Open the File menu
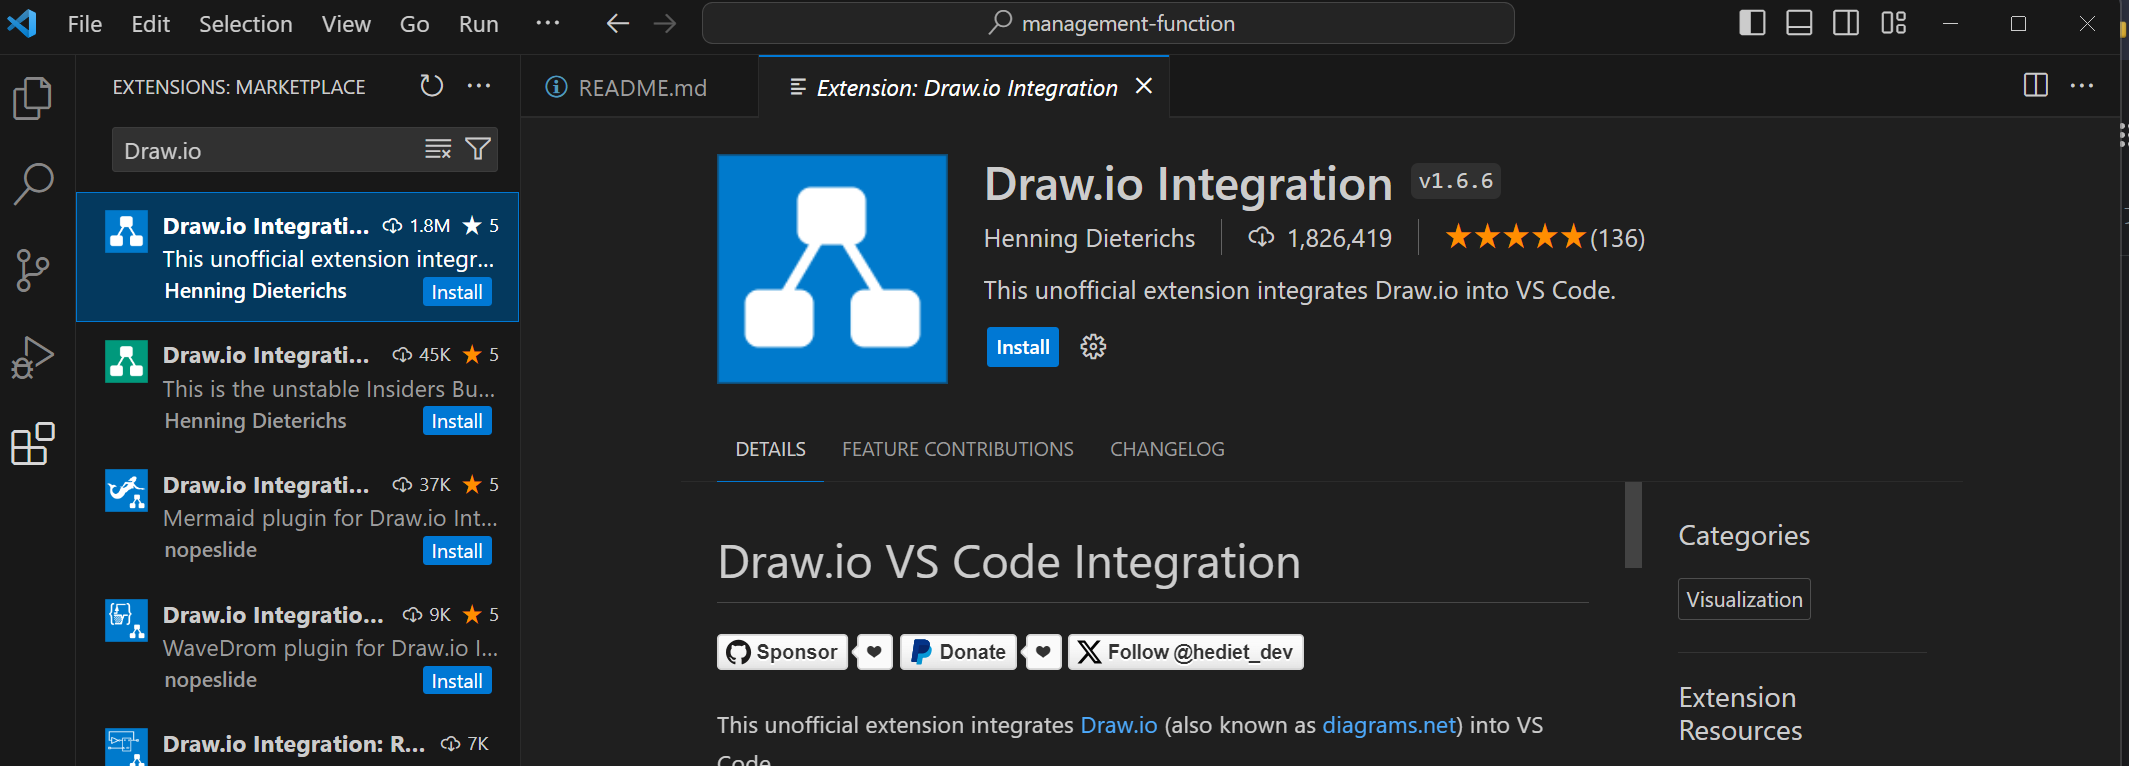Screen dimensions: 2129x766 (x=85, y=24)
